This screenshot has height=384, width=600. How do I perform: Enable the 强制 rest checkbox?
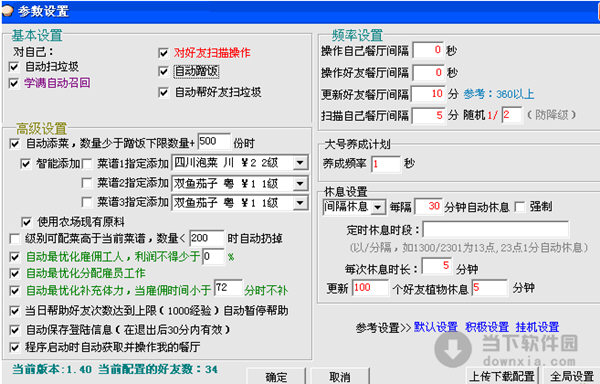pyautogui.click(x=520, y=207)
